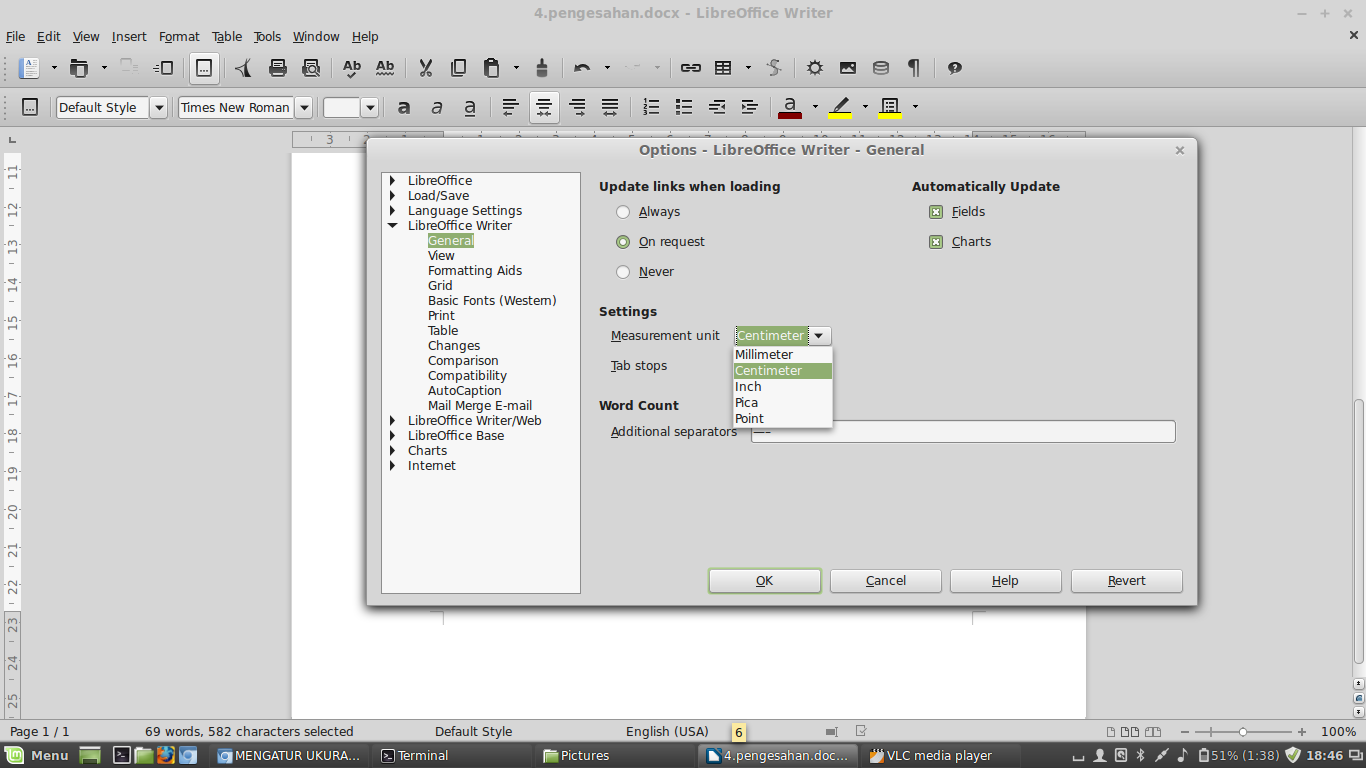This screenshot has width=1366, height=768.
Task: Select Formatting Aids in options tree
Action: 475,271
